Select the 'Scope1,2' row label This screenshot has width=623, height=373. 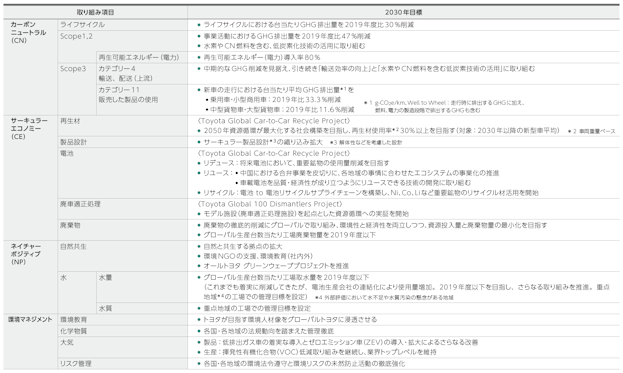[76, 36]
